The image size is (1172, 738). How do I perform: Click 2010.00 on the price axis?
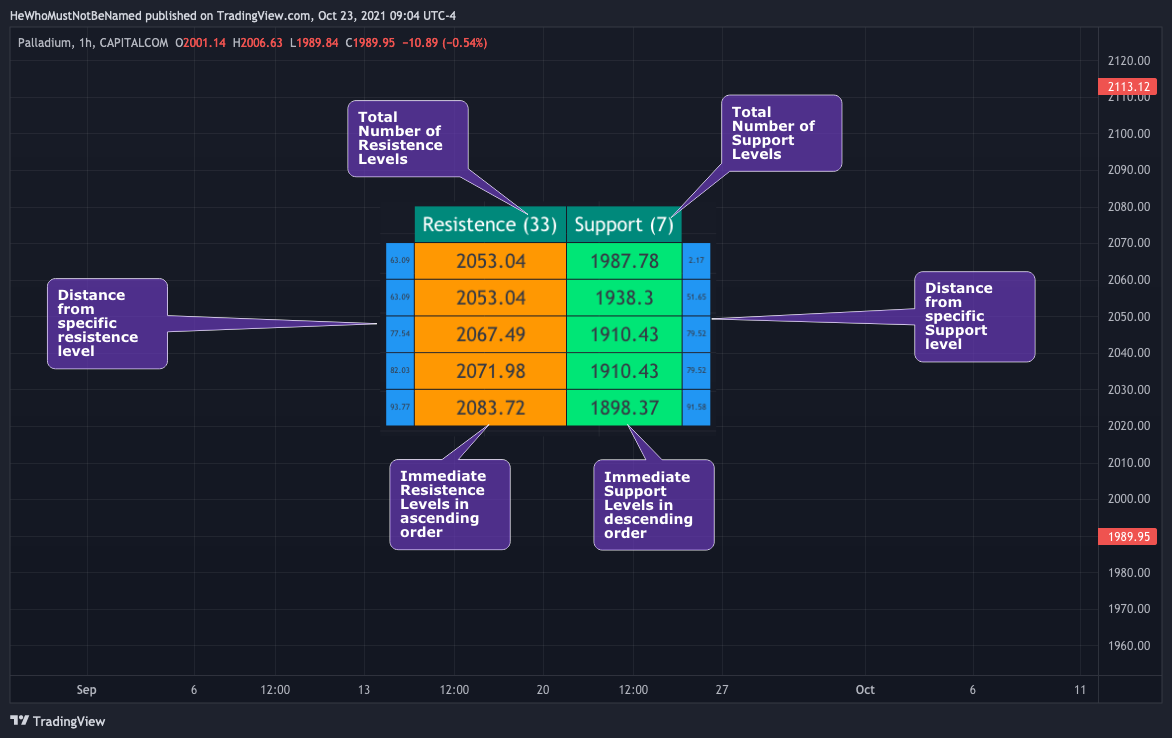pos(1129,463)
